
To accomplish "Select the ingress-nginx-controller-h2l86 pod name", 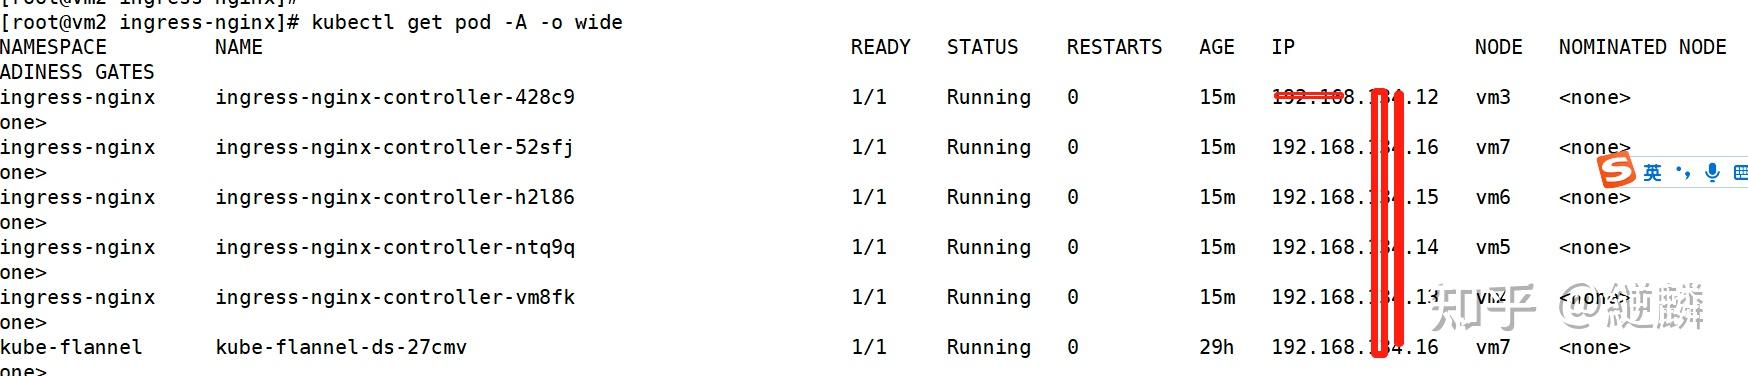I will click(x=395, y=197).
